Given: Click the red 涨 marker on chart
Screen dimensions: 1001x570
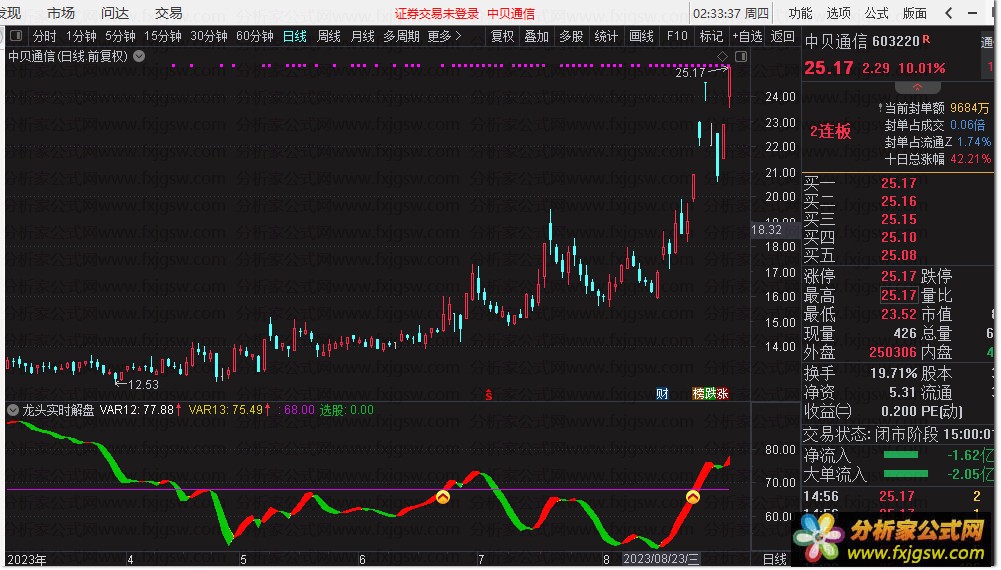Looking at the screenshot, I should (x=722, y=394).
